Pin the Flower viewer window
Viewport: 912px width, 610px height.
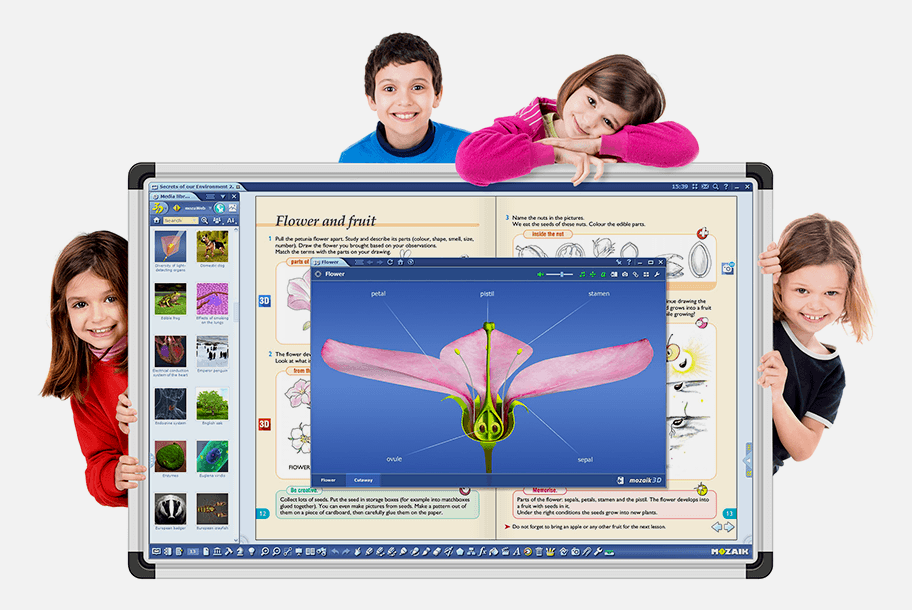(619, 262)
